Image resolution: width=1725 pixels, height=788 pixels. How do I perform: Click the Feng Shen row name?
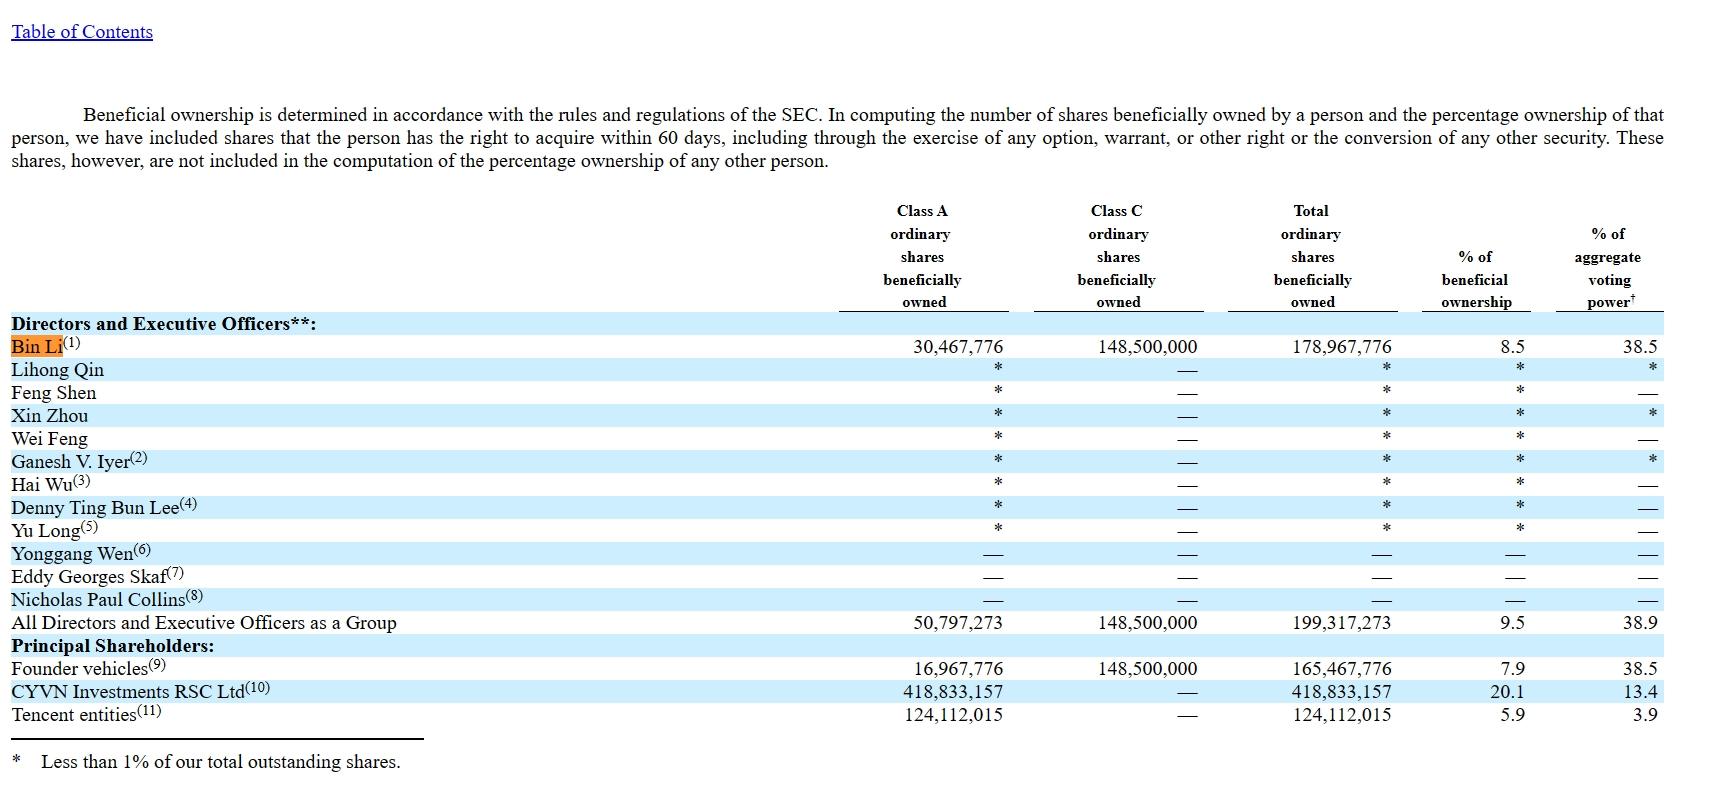54,393
